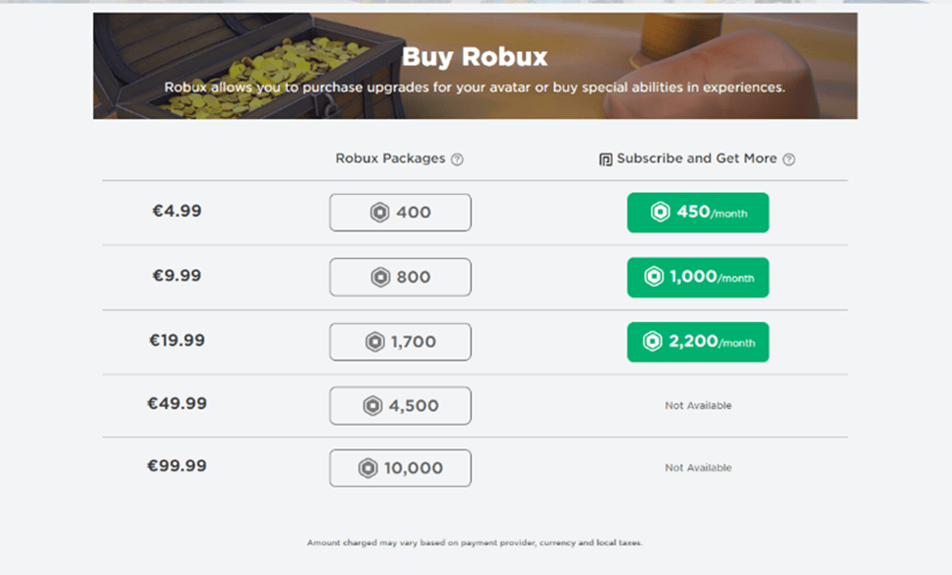
Task: Click the Robux coin icon in 800 package
Action: click(380, 277)
